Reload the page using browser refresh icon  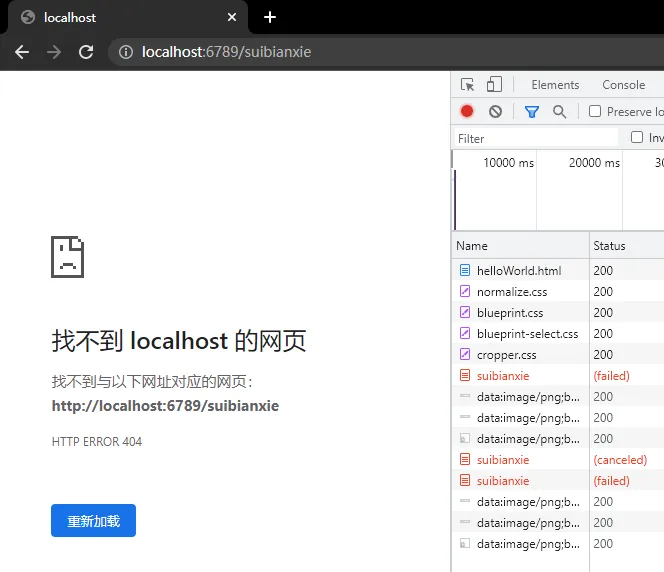click(86, 52)
